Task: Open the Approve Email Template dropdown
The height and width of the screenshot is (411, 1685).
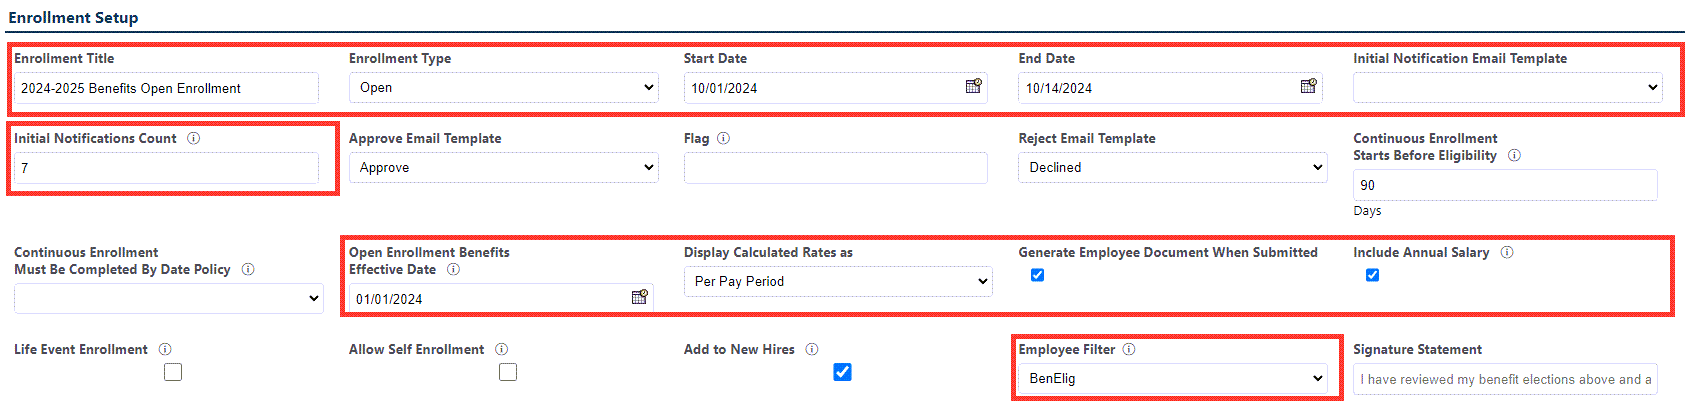Action: tap(504, 168)
